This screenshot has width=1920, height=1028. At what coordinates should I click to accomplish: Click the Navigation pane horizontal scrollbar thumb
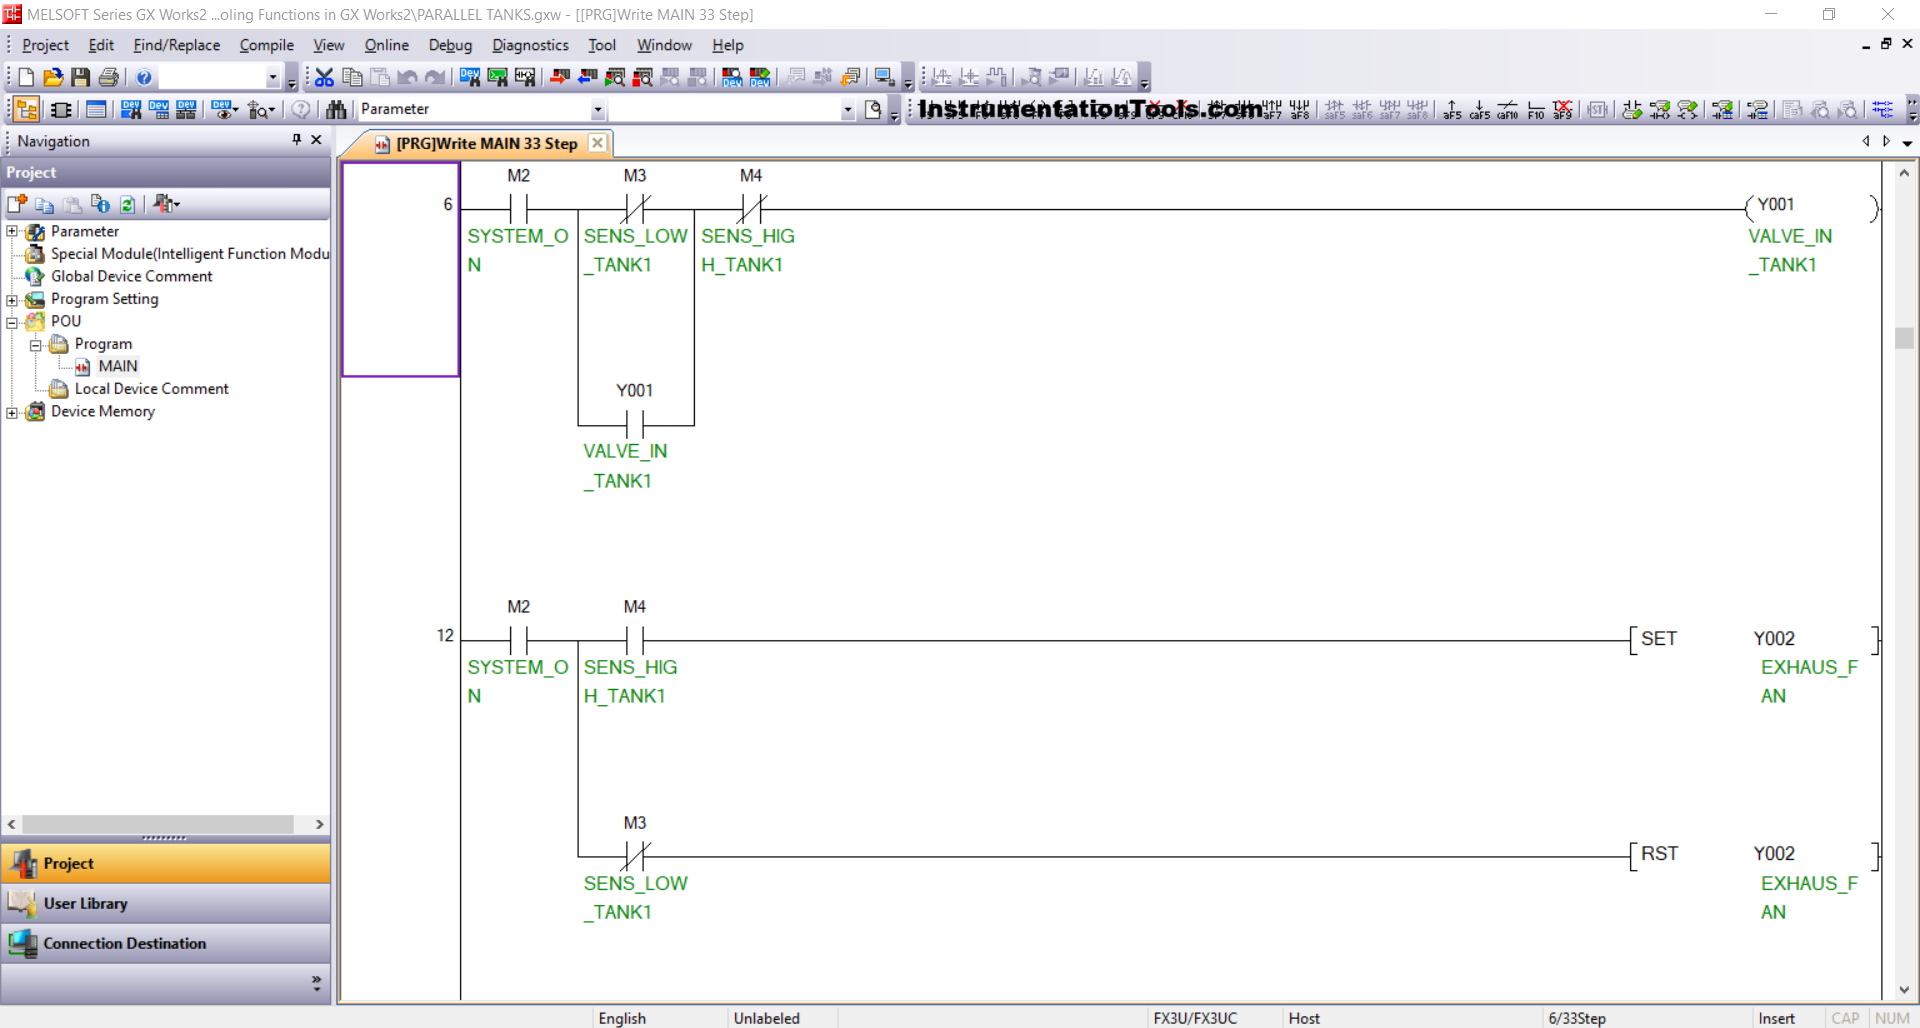coord(158,825)
